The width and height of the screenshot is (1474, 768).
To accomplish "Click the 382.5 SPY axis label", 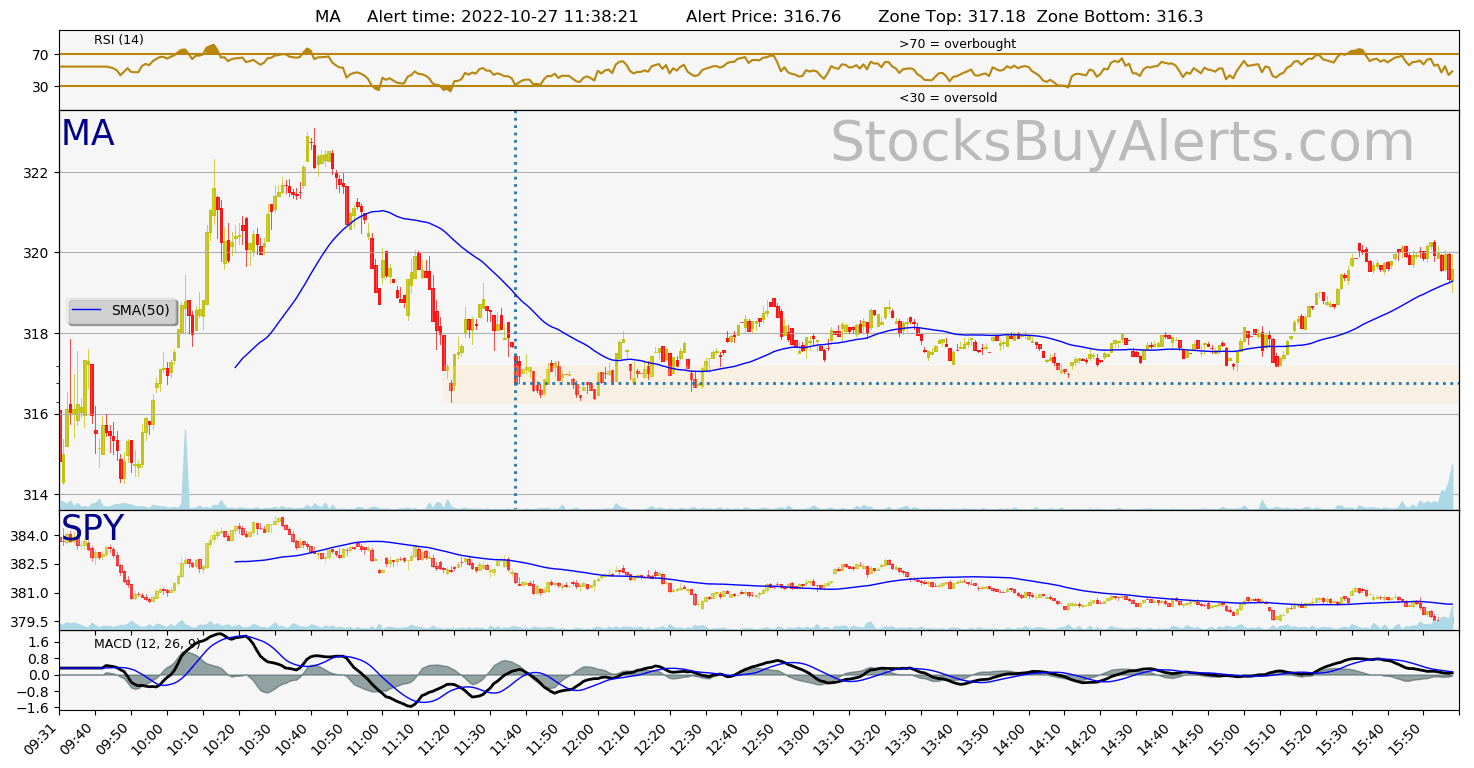I will 29,565.
